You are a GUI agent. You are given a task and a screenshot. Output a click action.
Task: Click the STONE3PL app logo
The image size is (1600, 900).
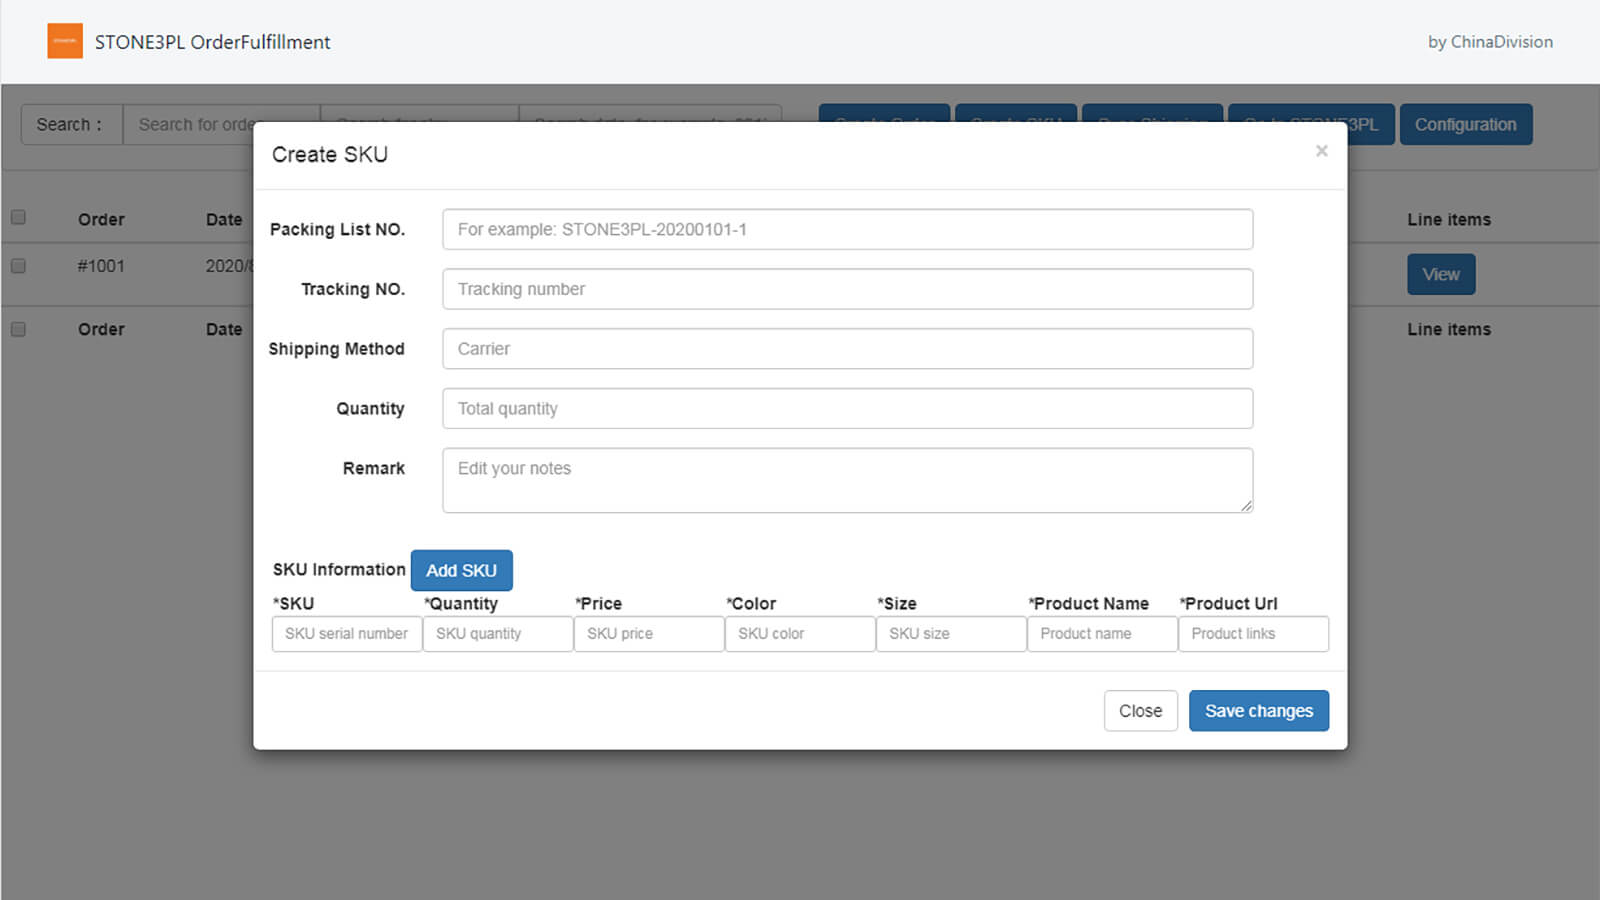(64, 40)
